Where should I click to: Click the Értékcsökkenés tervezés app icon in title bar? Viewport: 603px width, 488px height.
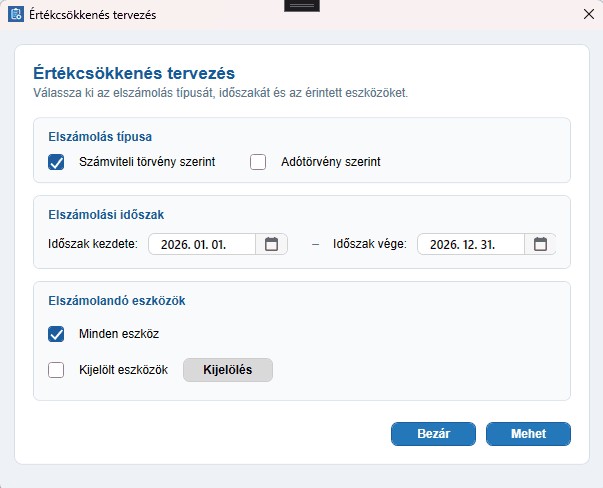[x=16, y=15]
